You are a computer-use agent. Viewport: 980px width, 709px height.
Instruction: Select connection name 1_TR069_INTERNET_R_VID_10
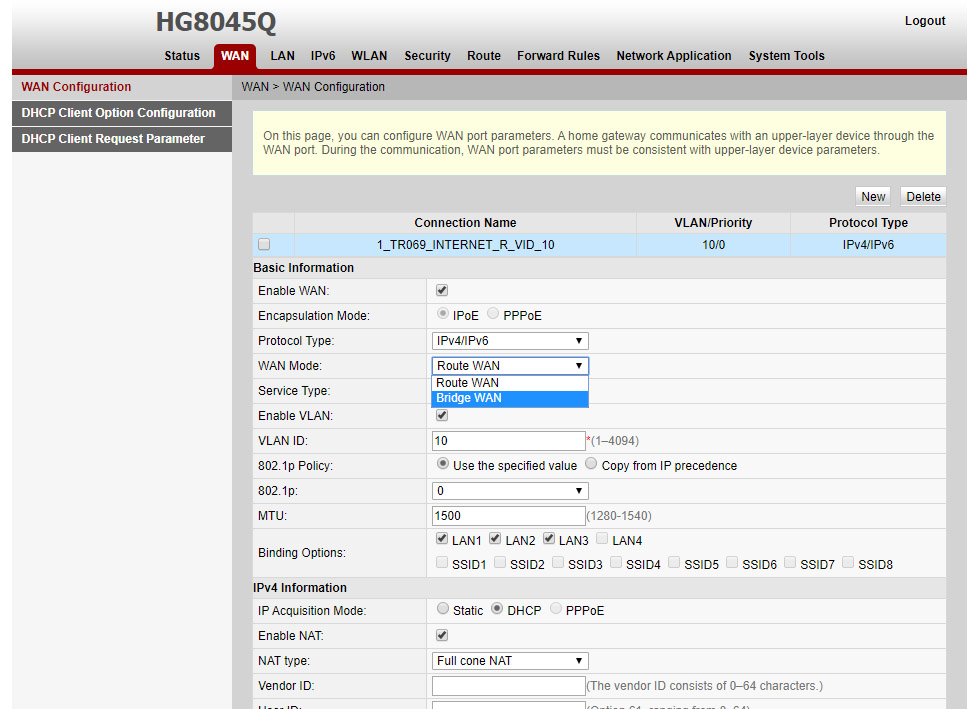[466, 245]
